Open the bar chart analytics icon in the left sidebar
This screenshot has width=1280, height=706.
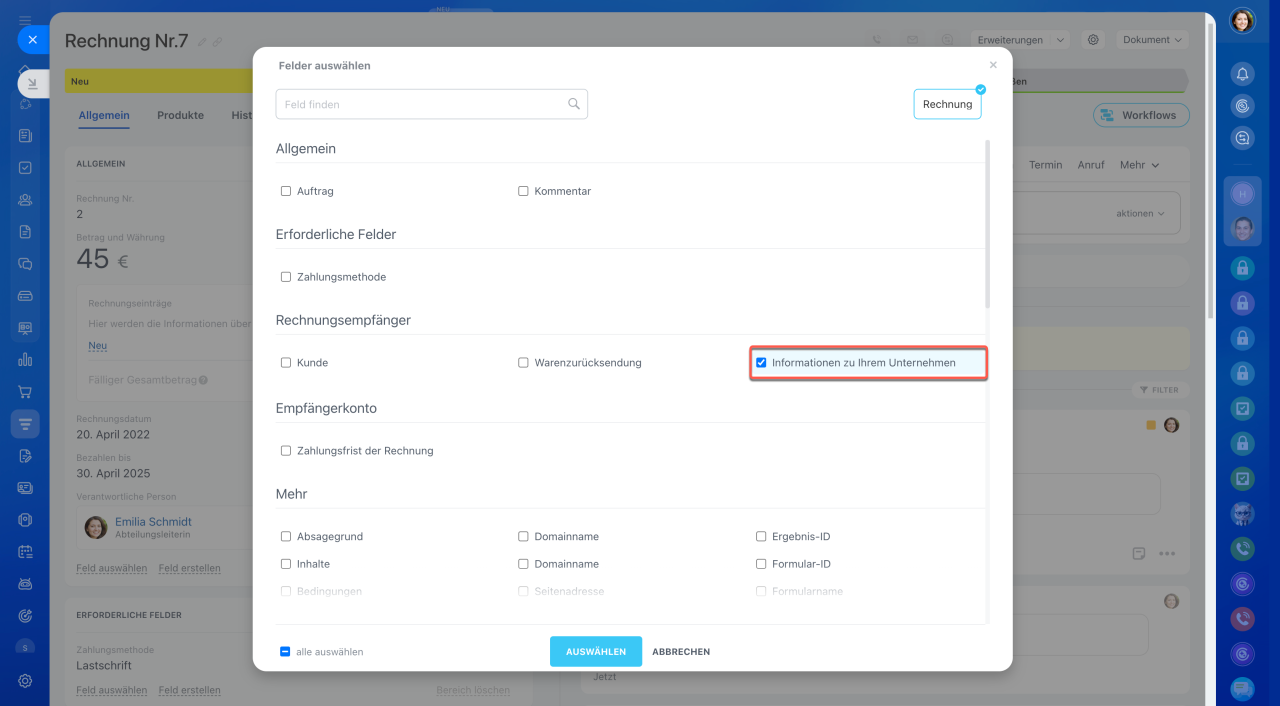tap(25, 360)
